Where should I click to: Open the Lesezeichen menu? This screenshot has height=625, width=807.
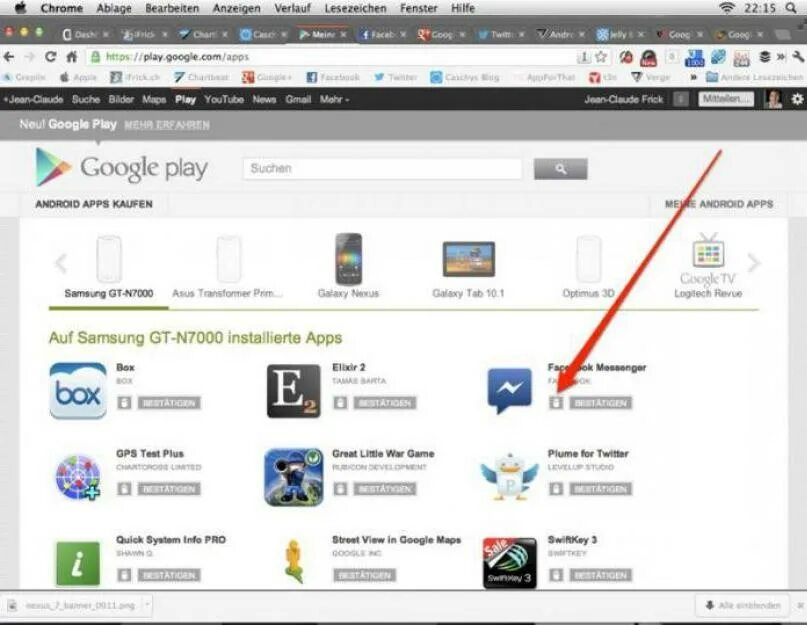[x=355, y=8]
